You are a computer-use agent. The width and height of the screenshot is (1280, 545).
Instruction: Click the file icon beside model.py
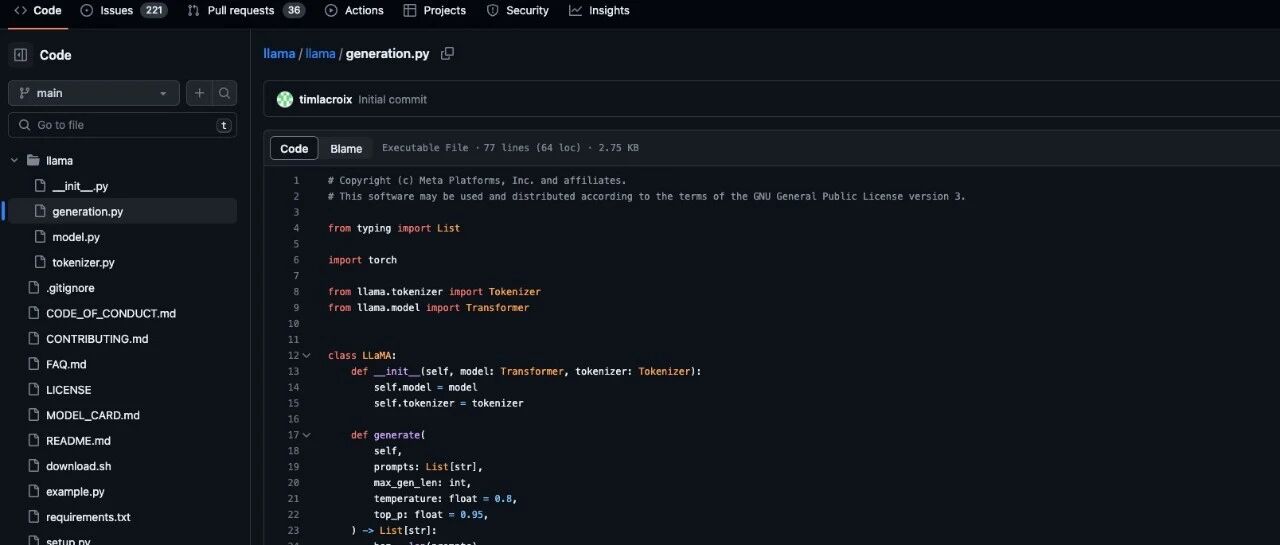(40, 237)
